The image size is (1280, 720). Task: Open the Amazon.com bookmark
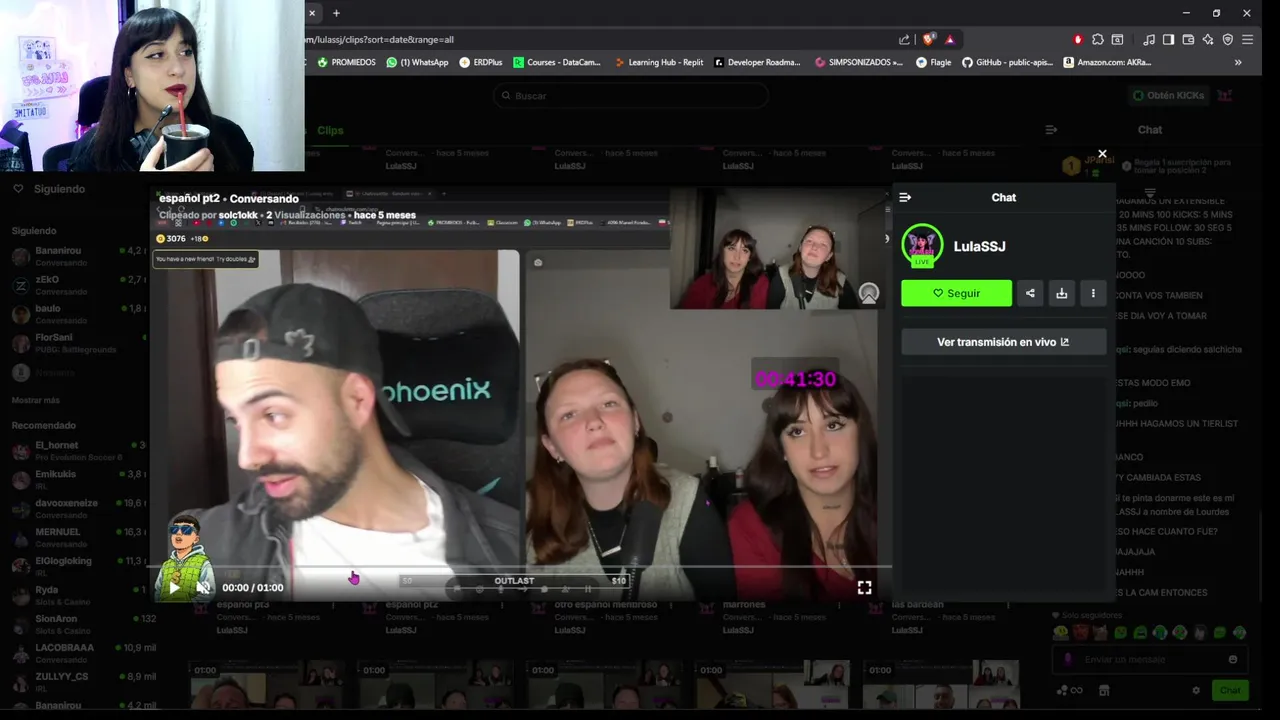tap(1107, 62)
